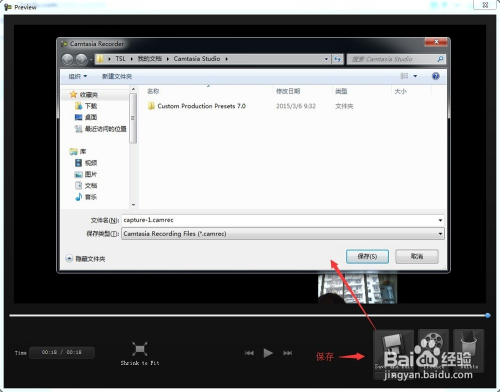Click navigation pane scrollbar down arrow

133,205
